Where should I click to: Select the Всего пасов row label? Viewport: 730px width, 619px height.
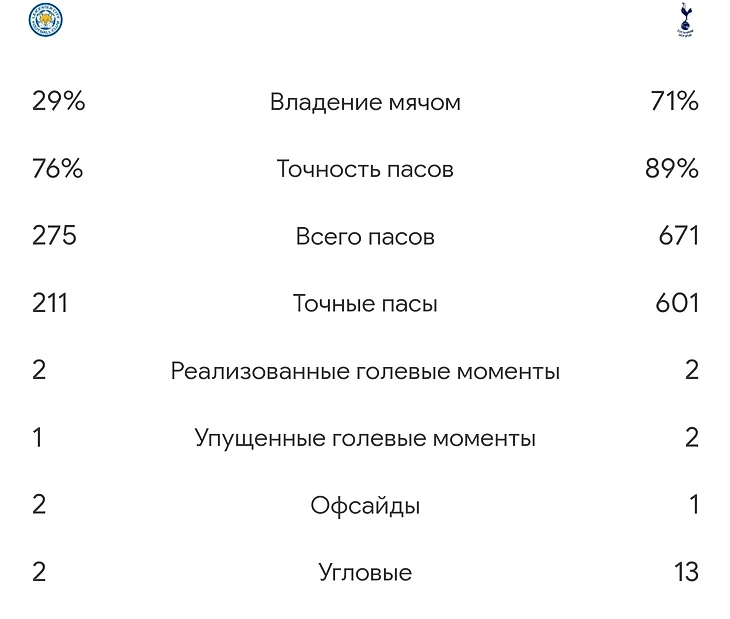(365, 236)
